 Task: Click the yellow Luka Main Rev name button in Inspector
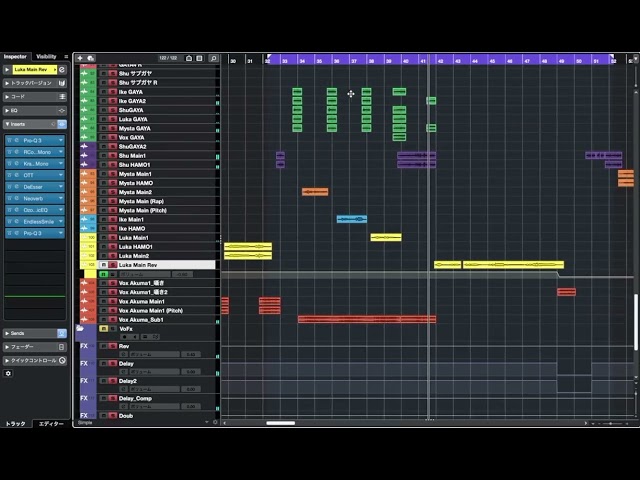34,70
